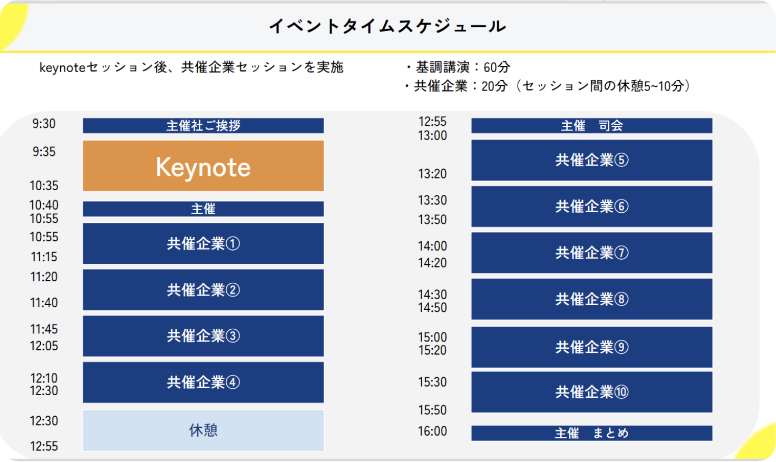Select the 共催企業⑩ session block
This screenshot has height=462, width=776.
(592, 392)
